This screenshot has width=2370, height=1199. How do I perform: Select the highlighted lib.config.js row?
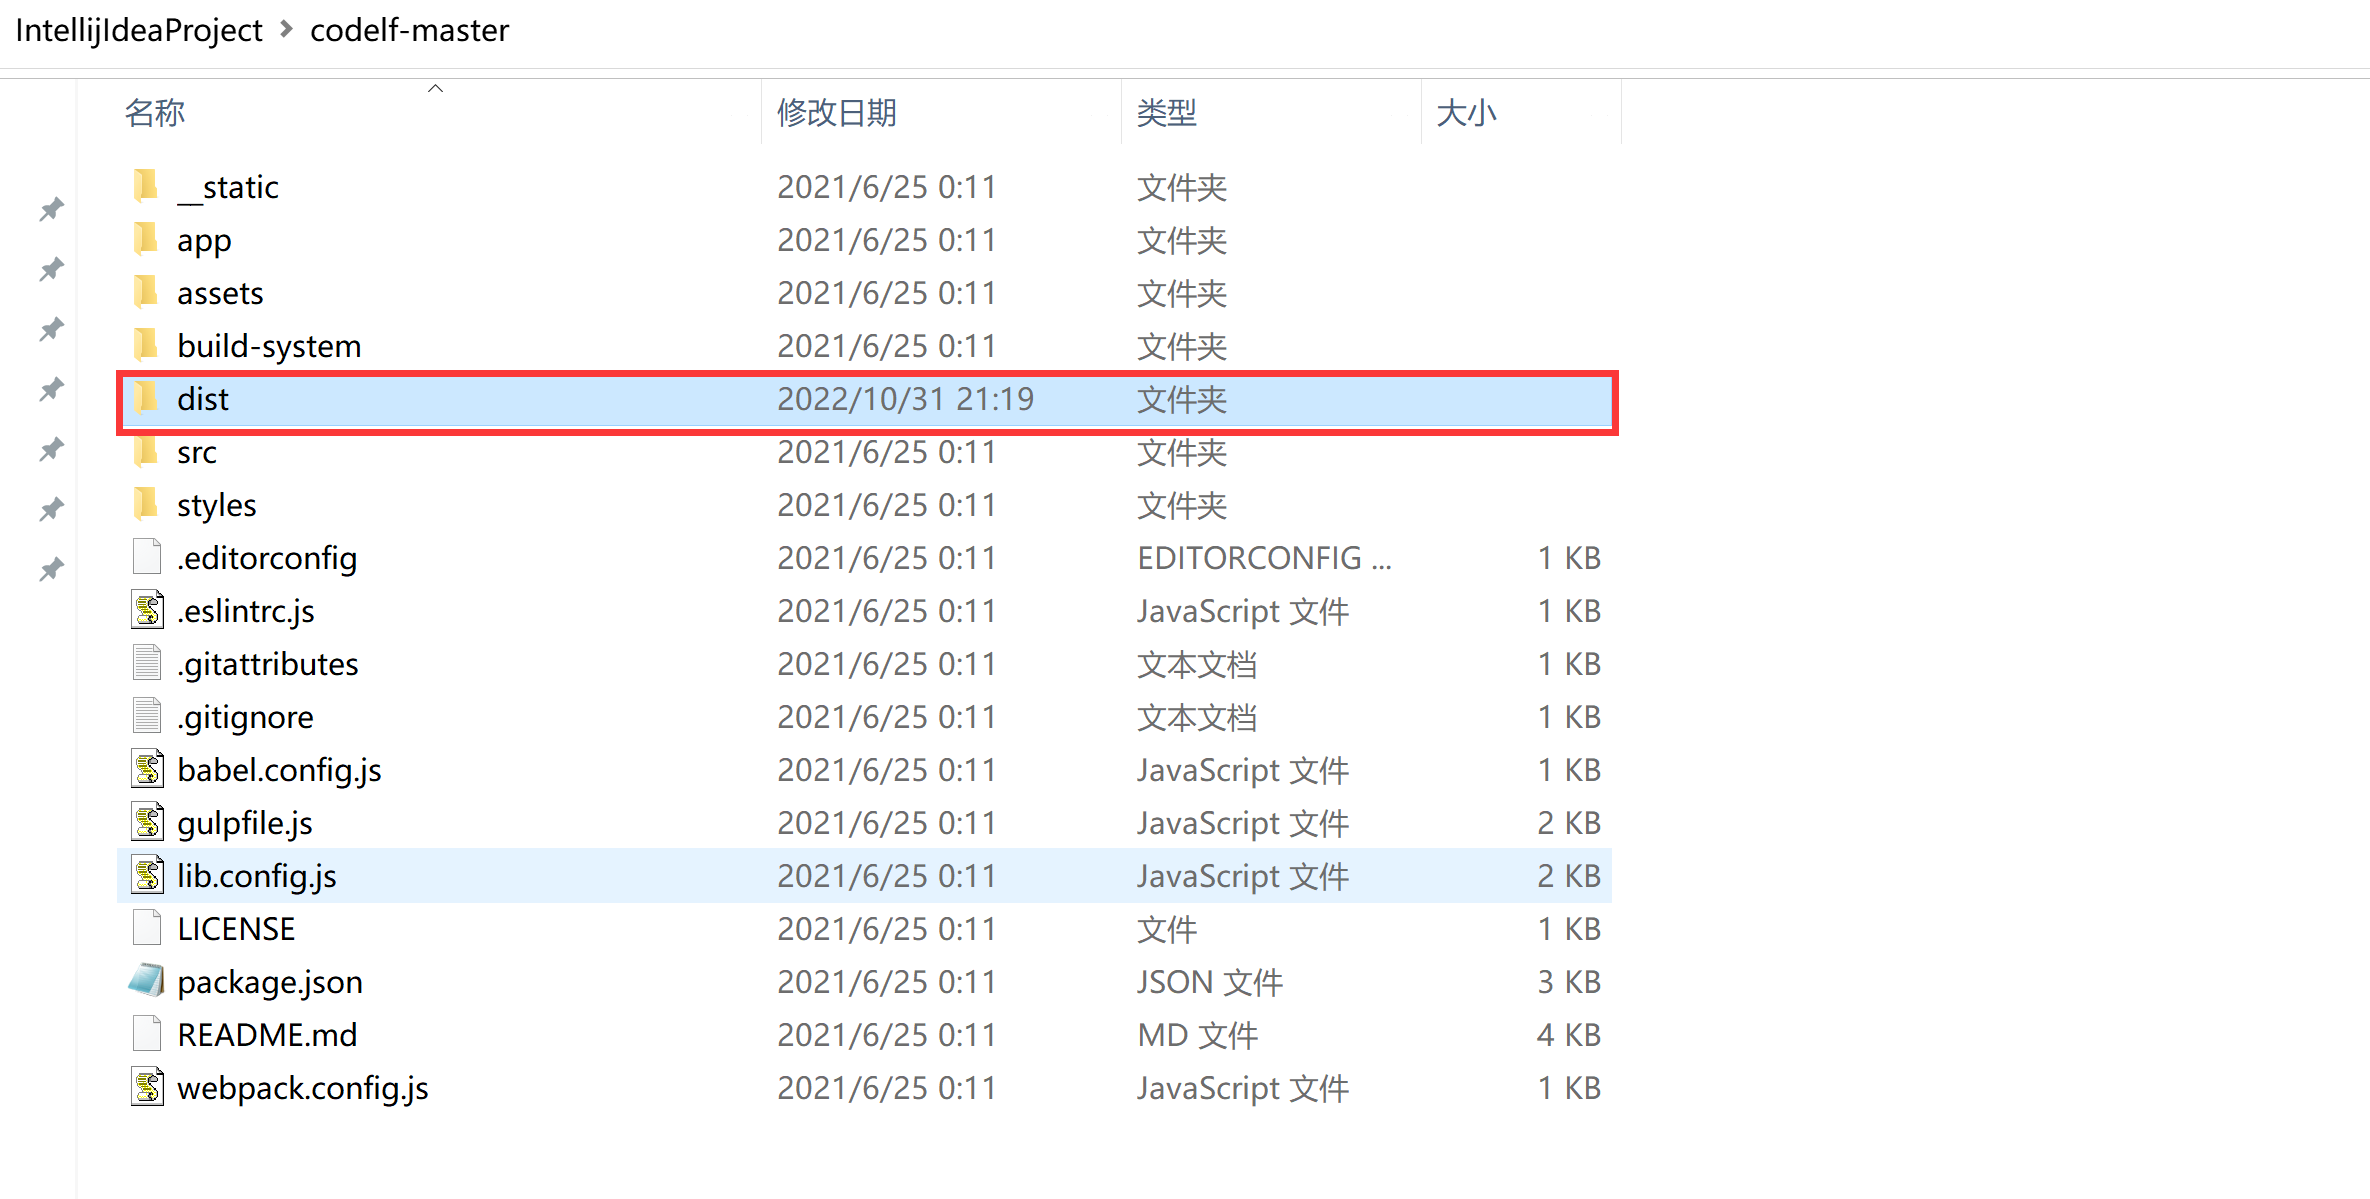256,875
